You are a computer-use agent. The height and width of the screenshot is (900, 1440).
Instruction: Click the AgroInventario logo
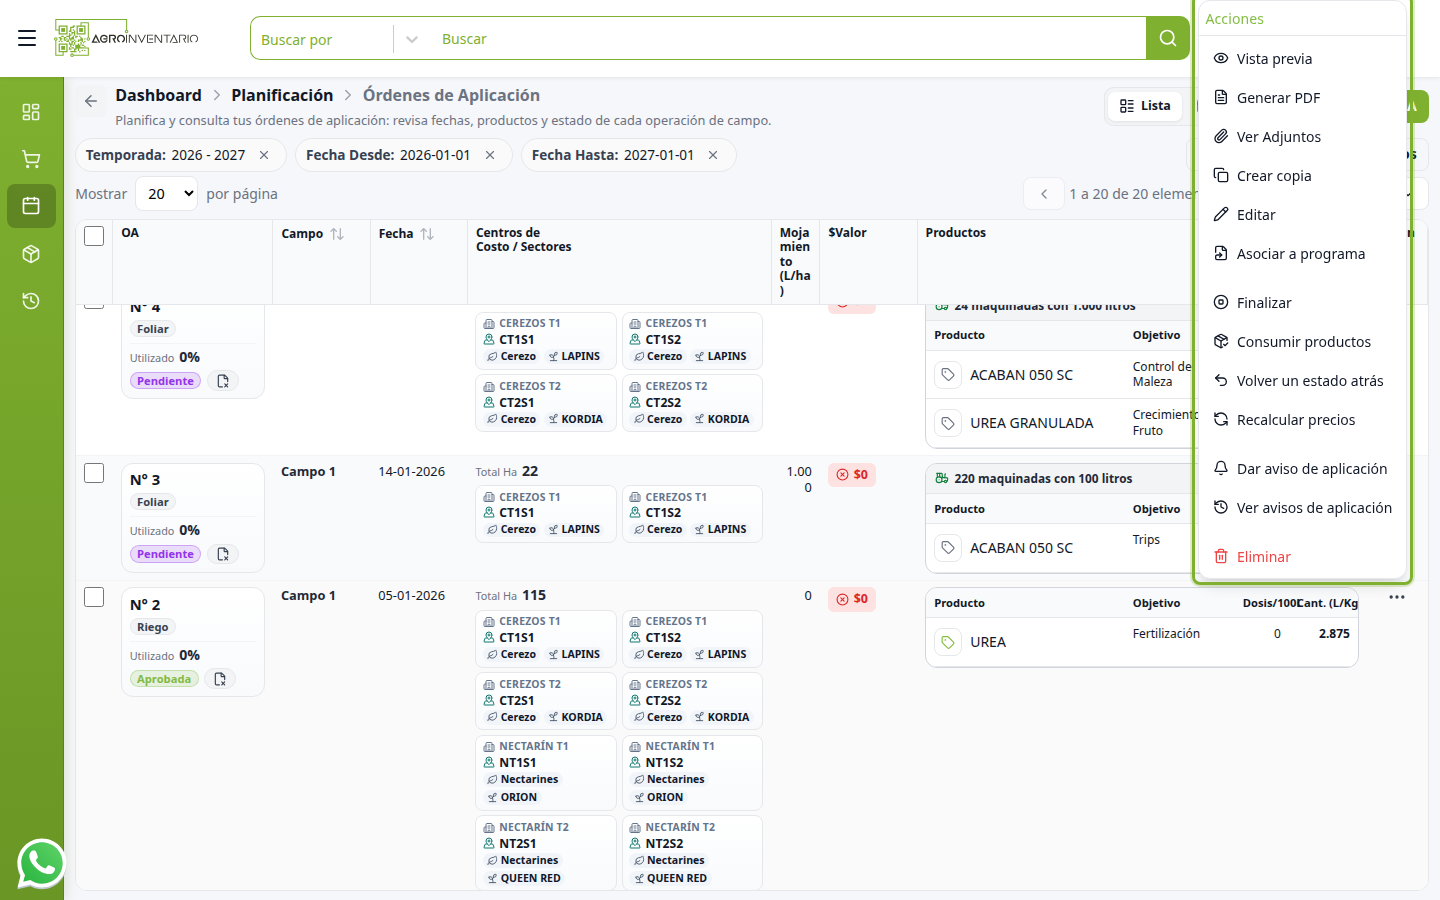(x=127, y=38)
